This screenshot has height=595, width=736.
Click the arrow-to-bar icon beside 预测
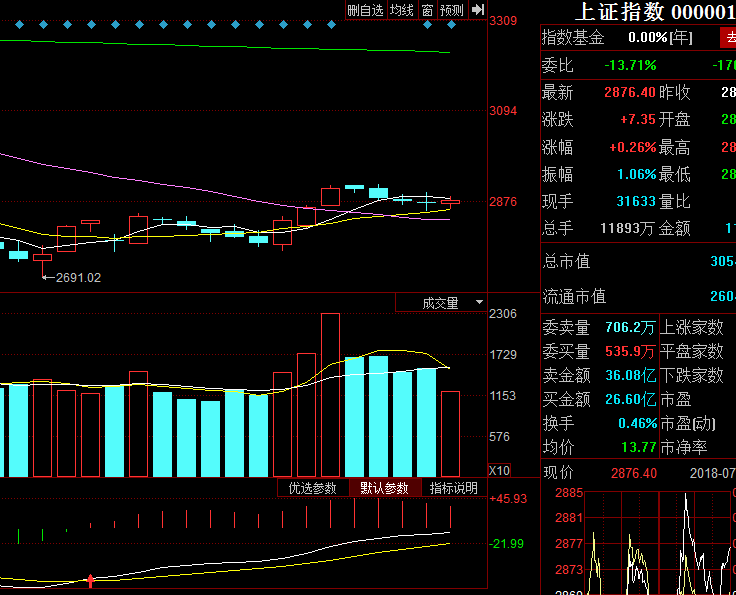coord(478,10)
